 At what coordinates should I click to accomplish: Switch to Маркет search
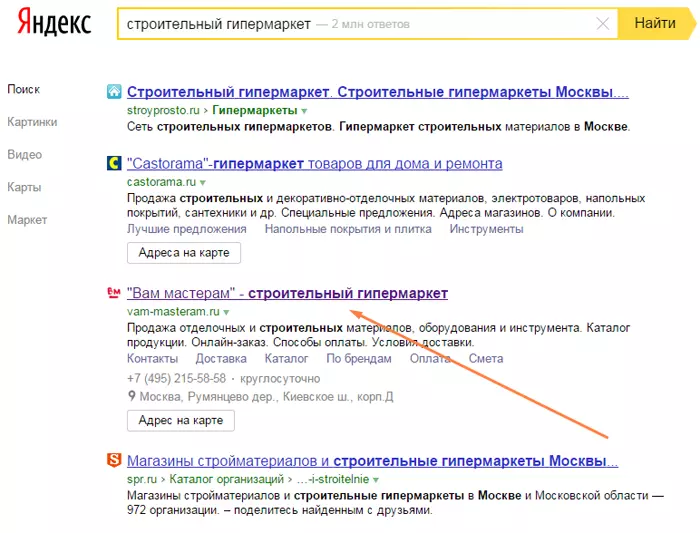27,220
